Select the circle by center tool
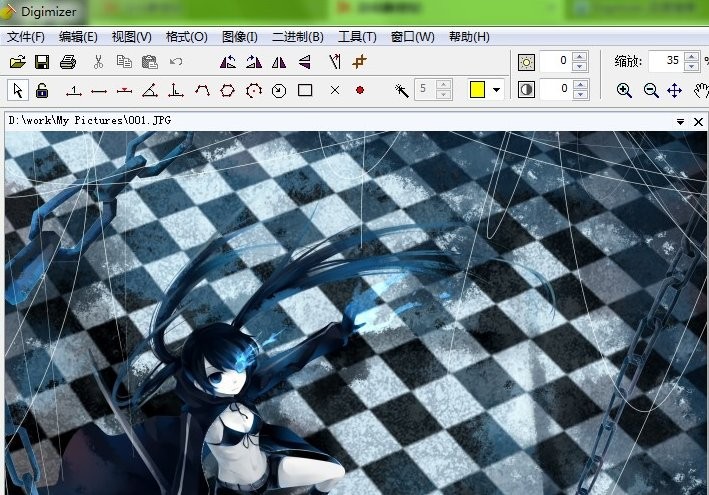The image size is (709, 495). (x=254, y=90)
